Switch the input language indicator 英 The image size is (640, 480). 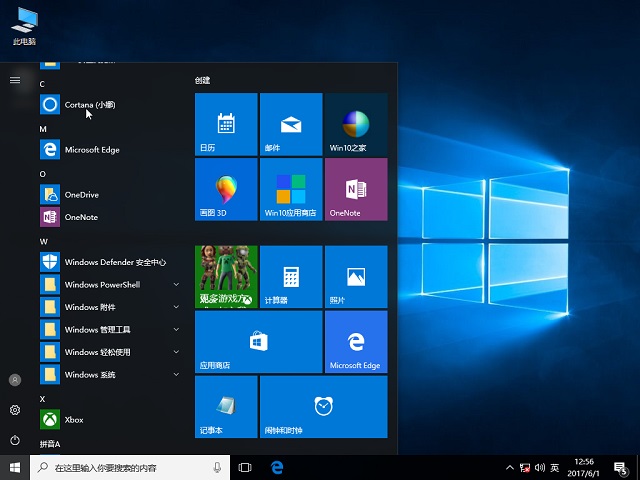[554, 468]
